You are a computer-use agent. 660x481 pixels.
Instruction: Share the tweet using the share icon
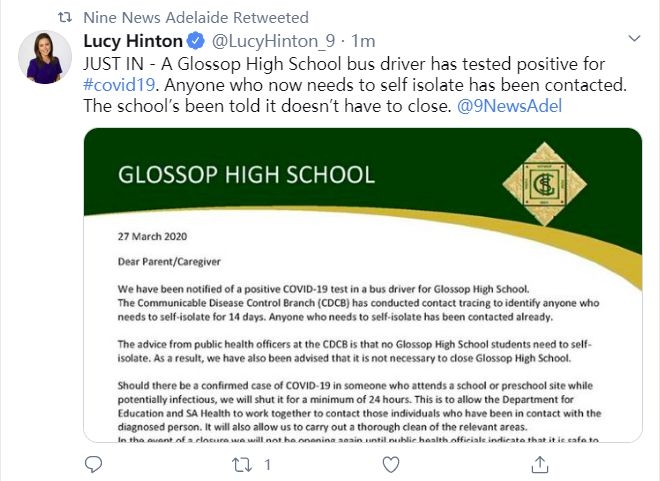(x=539, y=464)
